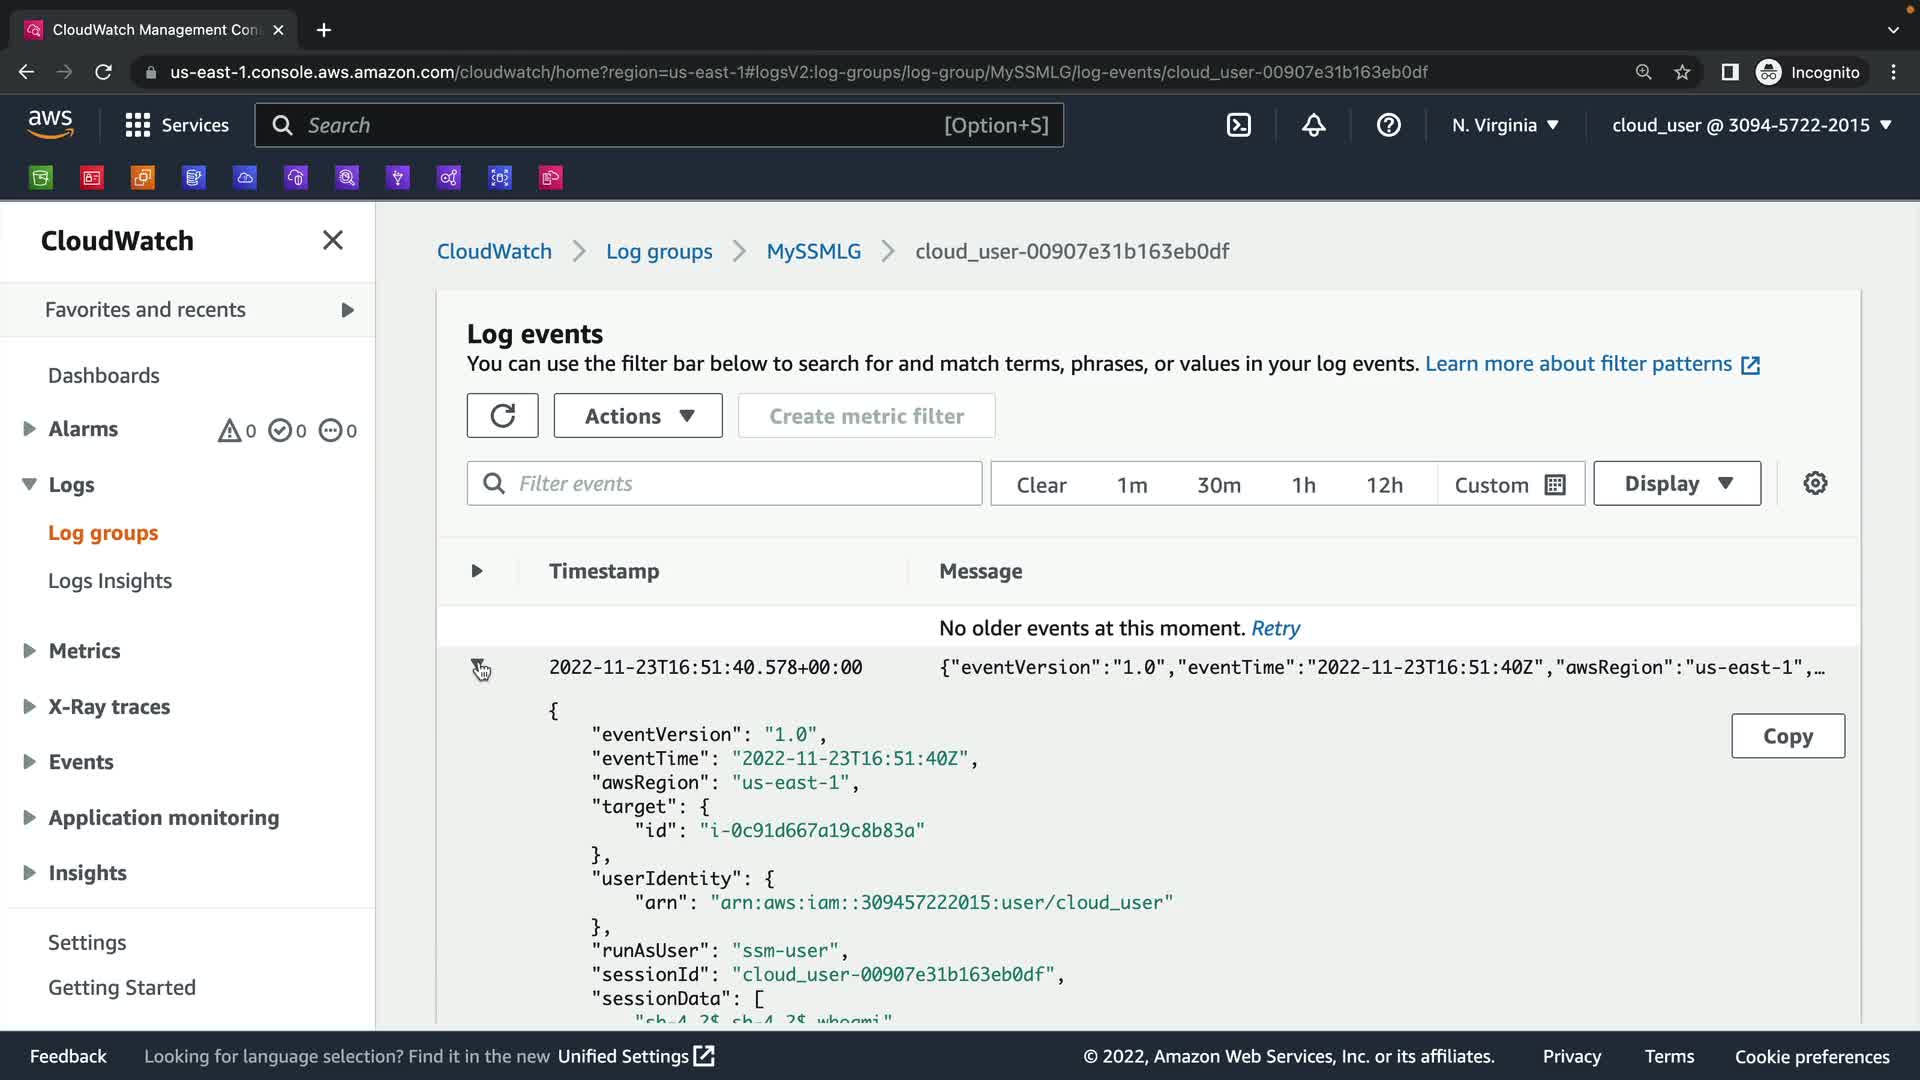Open AWS CloudShell icon in top bar

(1238, 125)
